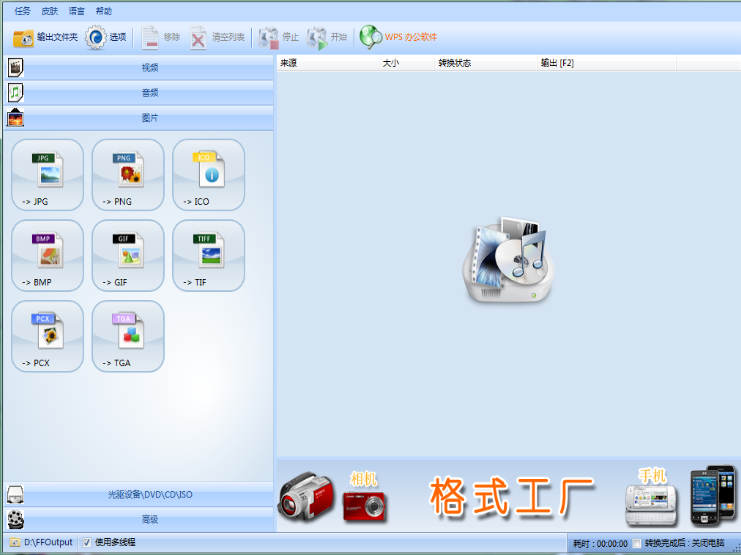Screen dimensions: 741x555
Task: Select the -> GIF conversion icon
Action: (128, 256)
